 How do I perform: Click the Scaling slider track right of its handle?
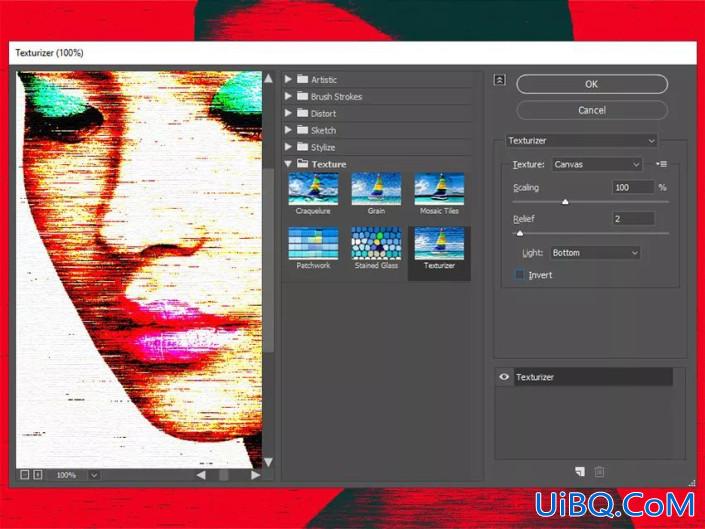pyautogui.click(x=618, y=202)
